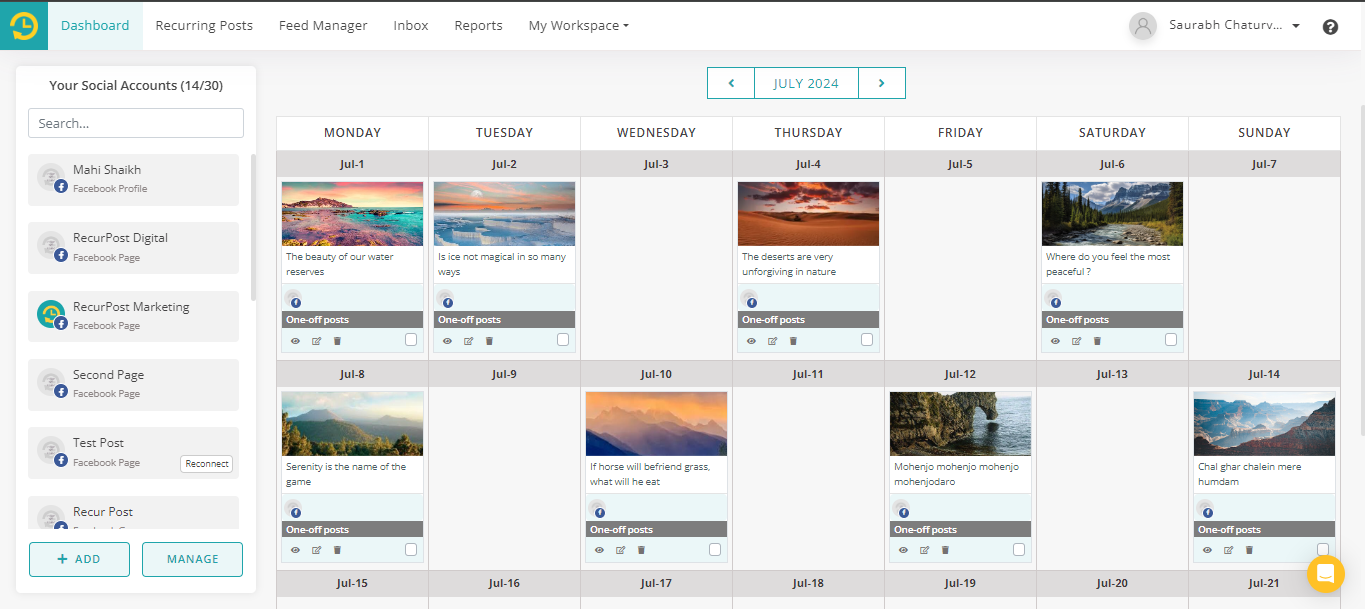Tick the checkbox on the Jul-2 post
The image size is (1365, 609).
(x=563, y=340)
